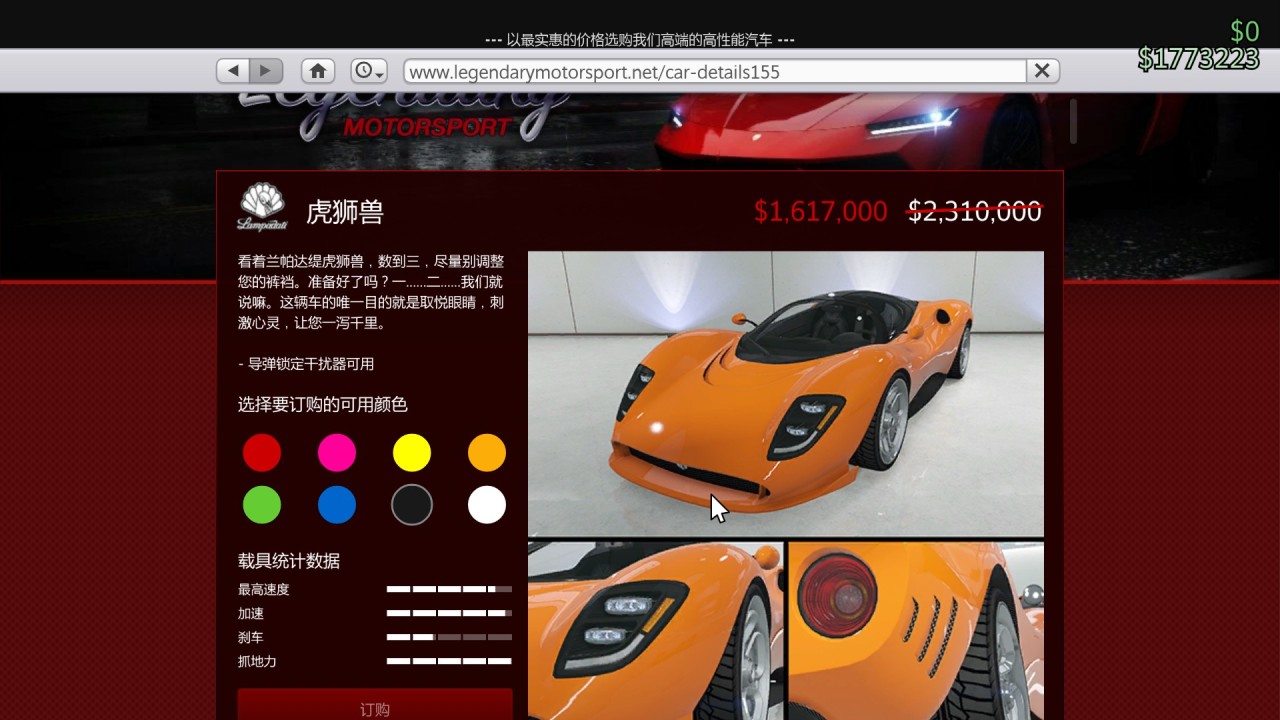Click the braking stat bar
The image size is (1280, 720).
tap(449, 637)
